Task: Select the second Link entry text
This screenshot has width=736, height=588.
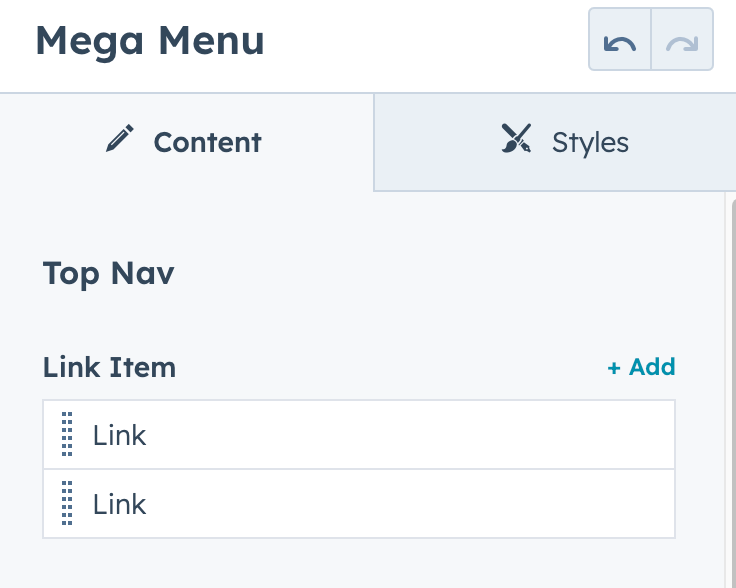Action: click(x=120, y=504)
